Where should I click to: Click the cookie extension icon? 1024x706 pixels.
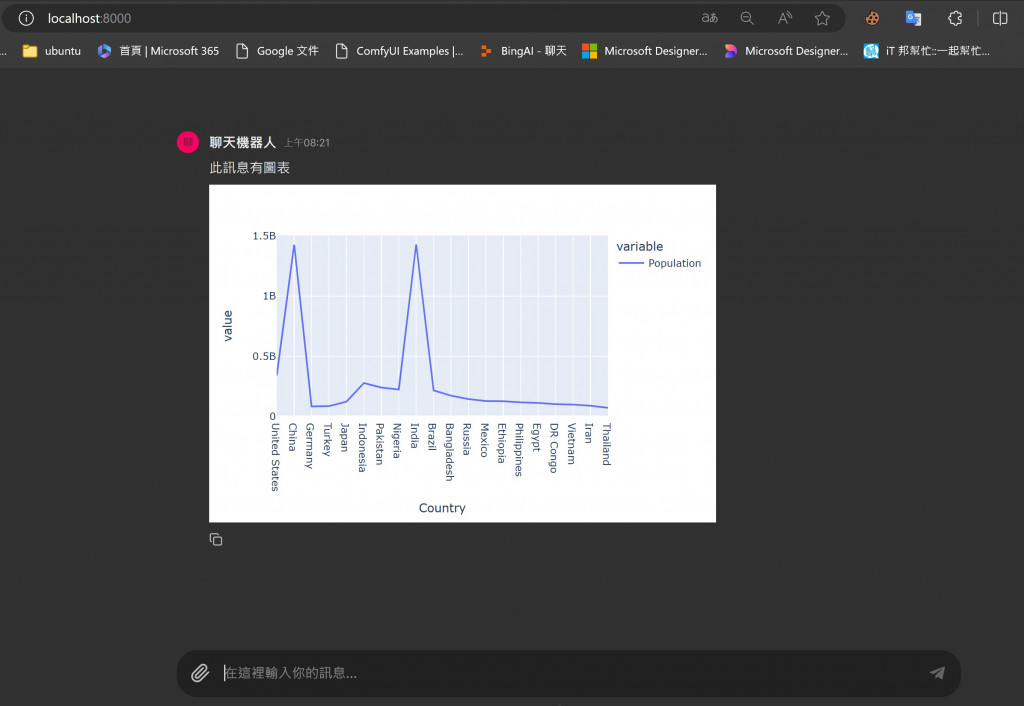(x=872, y=18)
